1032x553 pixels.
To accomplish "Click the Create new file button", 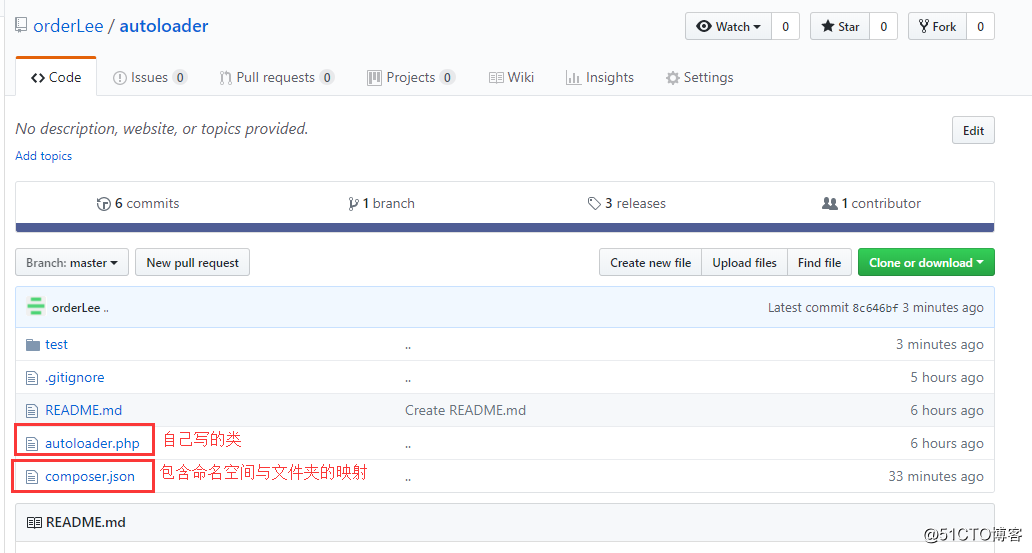I will [650, 262].
